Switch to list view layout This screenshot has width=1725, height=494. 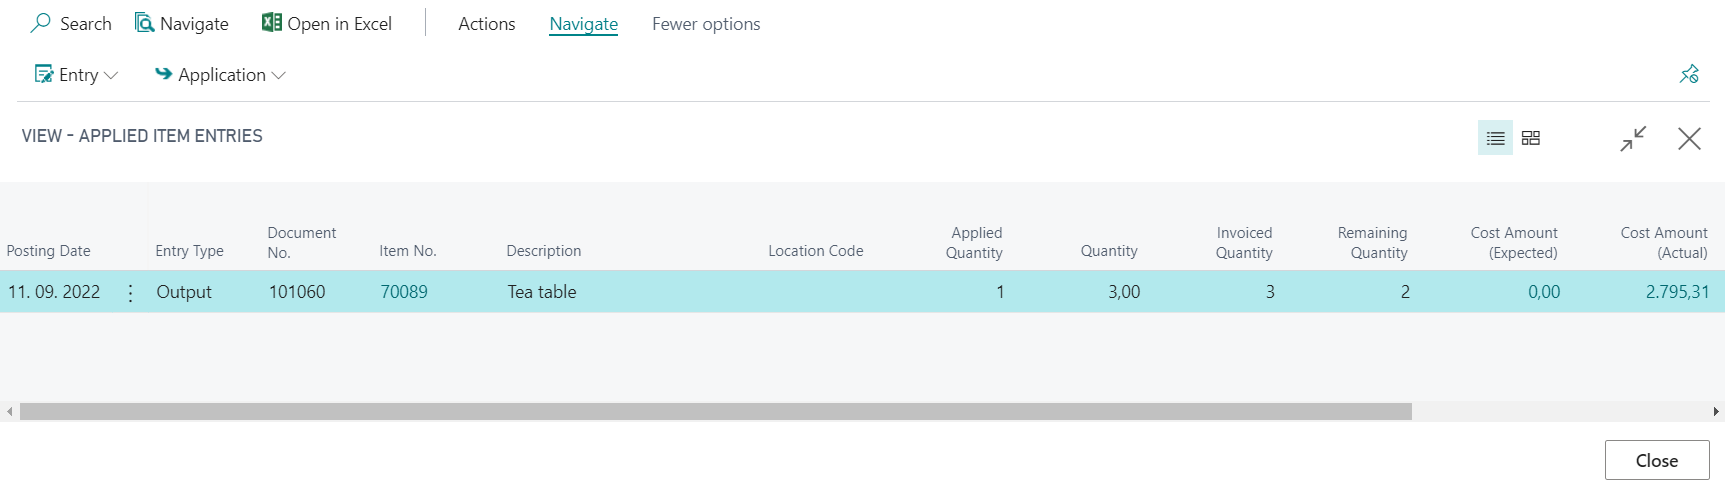pos(1495,138)
